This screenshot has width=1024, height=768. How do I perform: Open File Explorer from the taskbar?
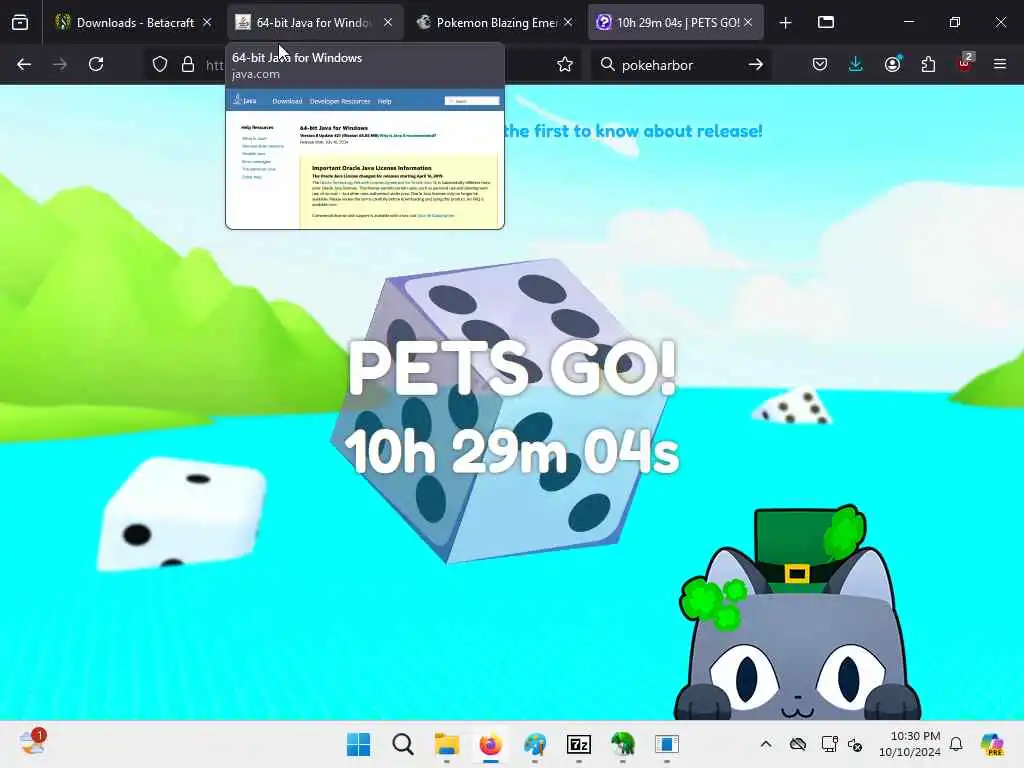(447, 744)
